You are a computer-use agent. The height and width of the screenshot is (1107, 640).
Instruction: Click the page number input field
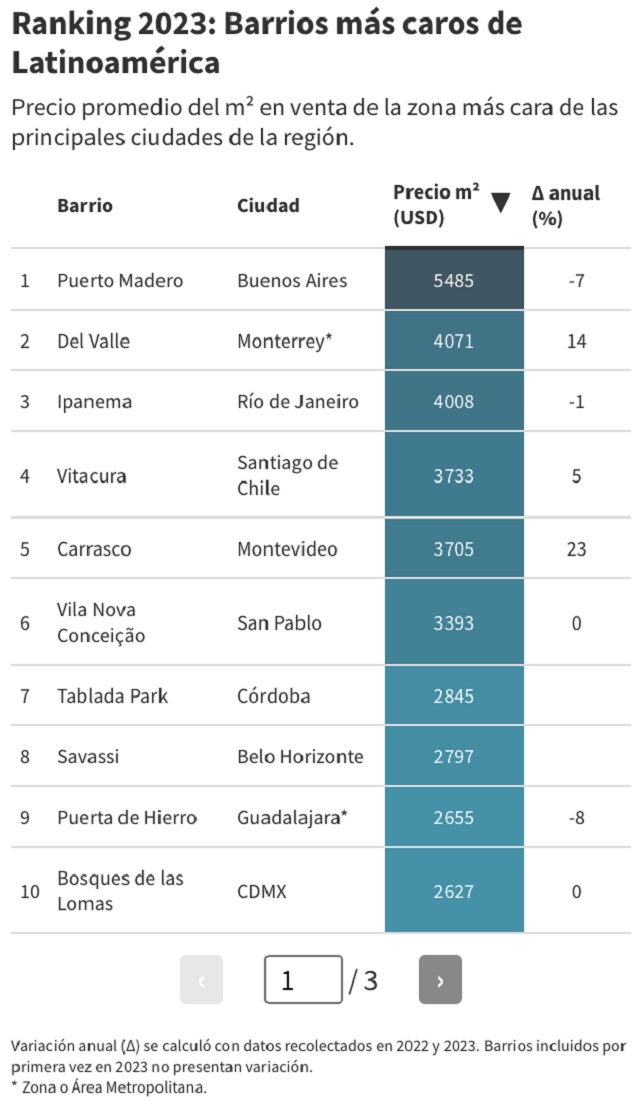pos(303,980)
